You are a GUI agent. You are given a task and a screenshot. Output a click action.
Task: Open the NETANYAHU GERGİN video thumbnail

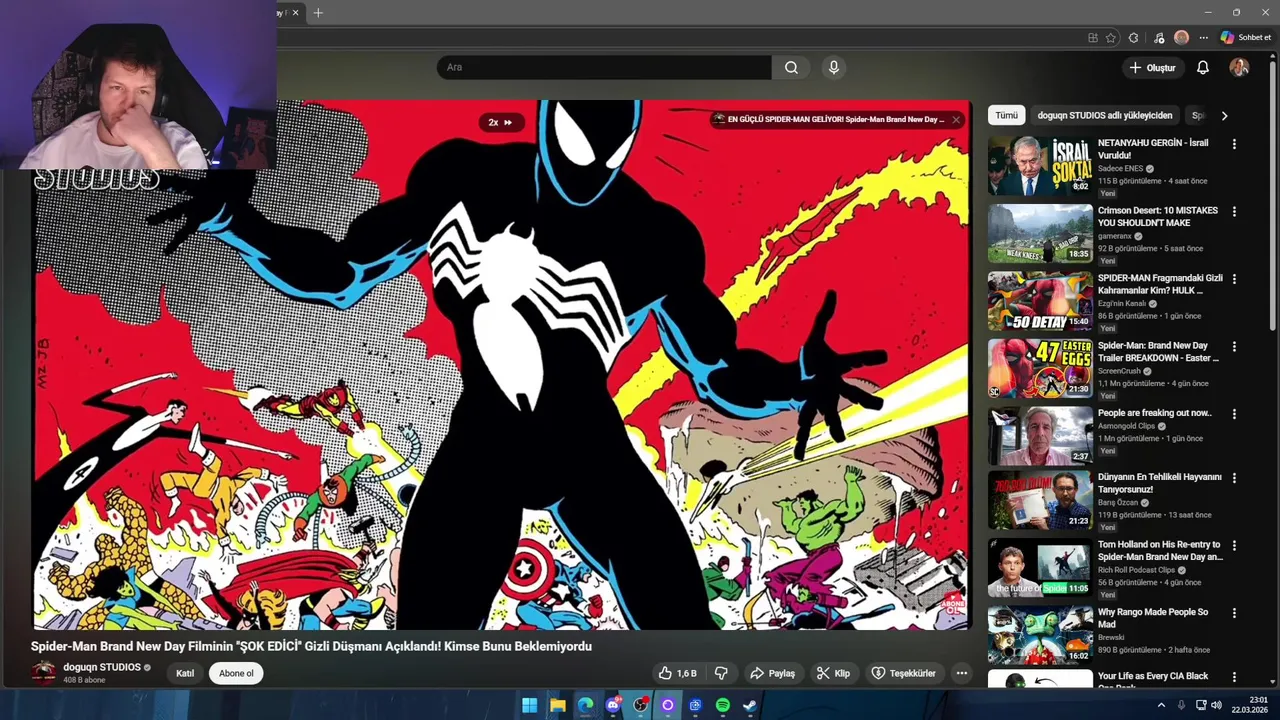click(x=1040, y=165)
